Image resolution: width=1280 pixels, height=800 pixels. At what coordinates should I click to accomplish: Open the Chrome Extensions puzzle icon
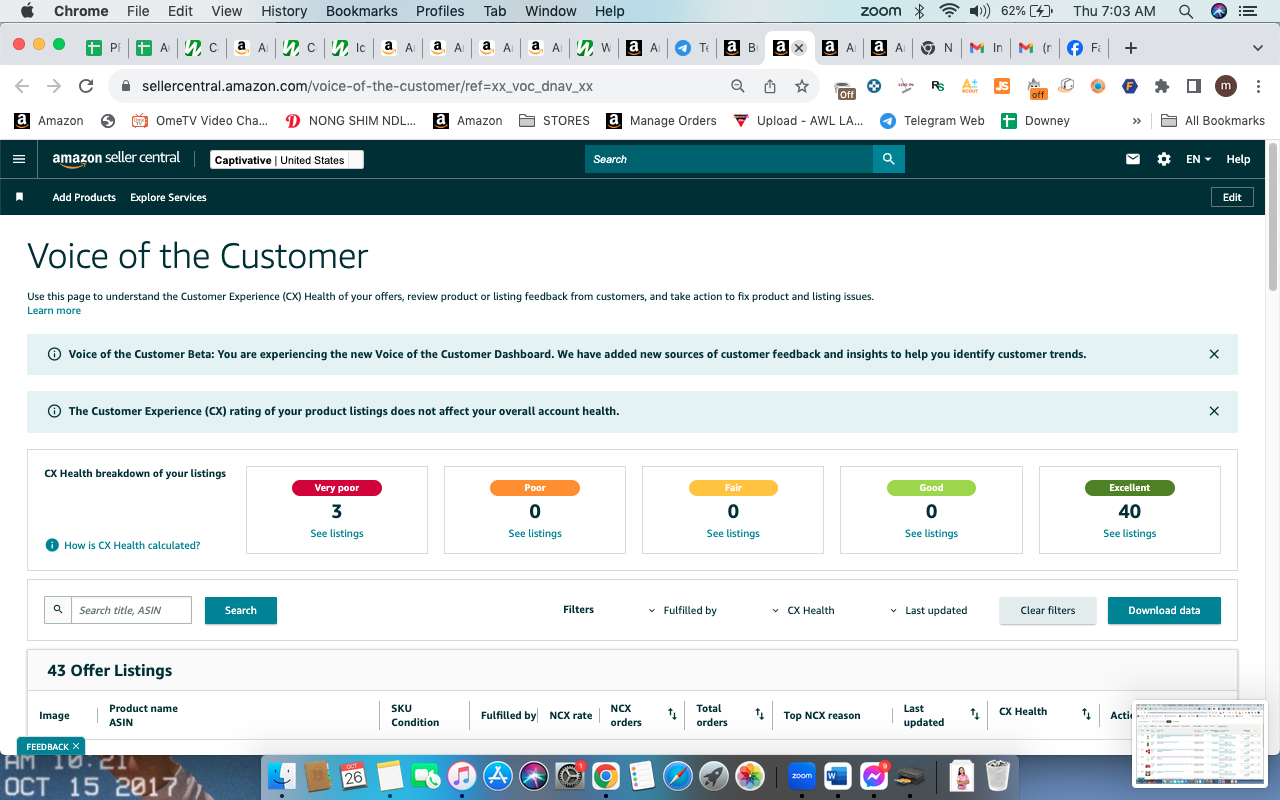1162,87
